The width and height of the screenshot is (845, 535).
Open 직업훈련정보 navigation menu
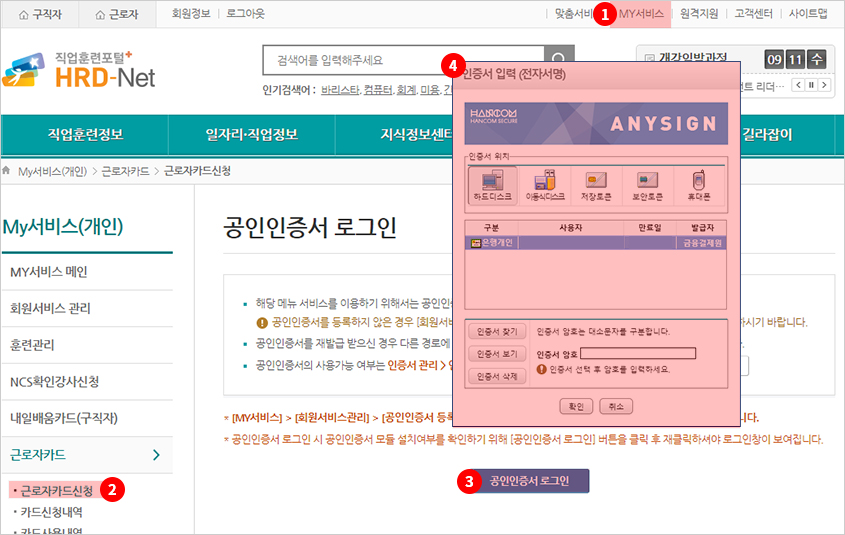pyautogui.click(x=85, y=135)
